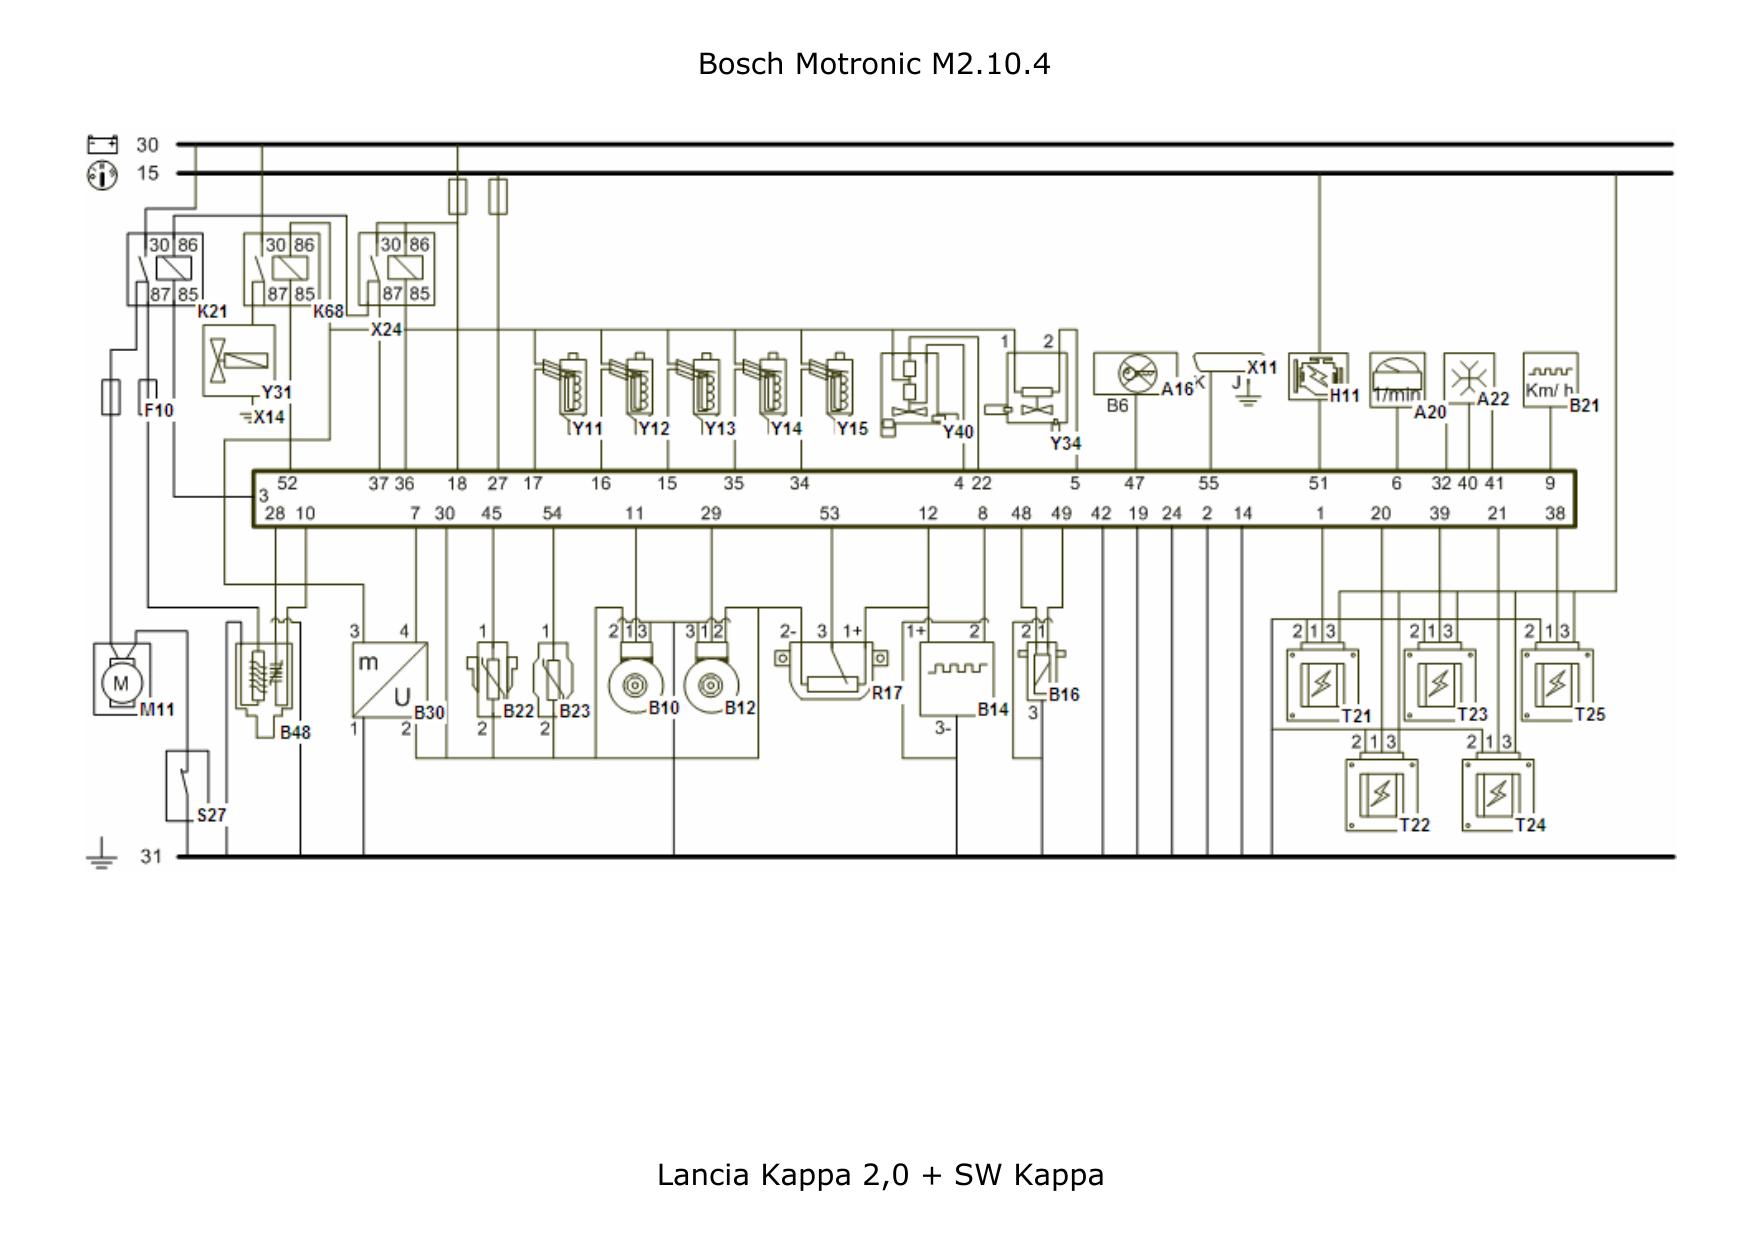Click the R17 potentiometer symbol

click(831, 670)
